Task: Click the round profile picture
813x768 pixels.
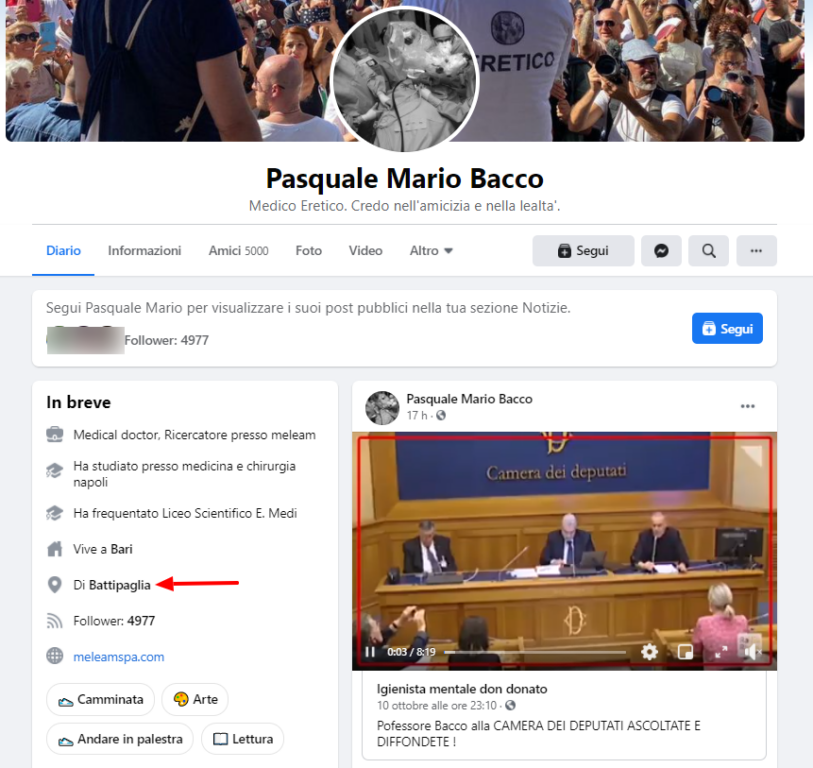Action: [x=404, y=80]
